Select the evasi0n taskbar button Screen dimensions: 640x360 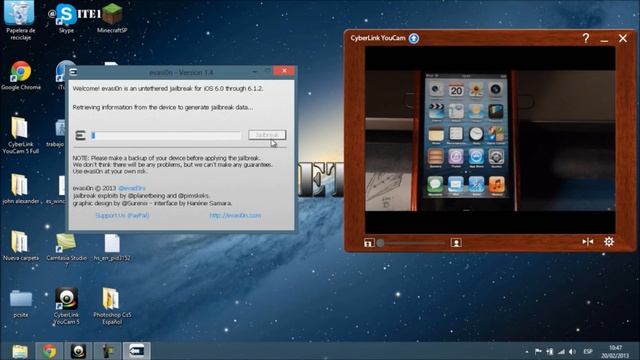(x=137, y=351)
